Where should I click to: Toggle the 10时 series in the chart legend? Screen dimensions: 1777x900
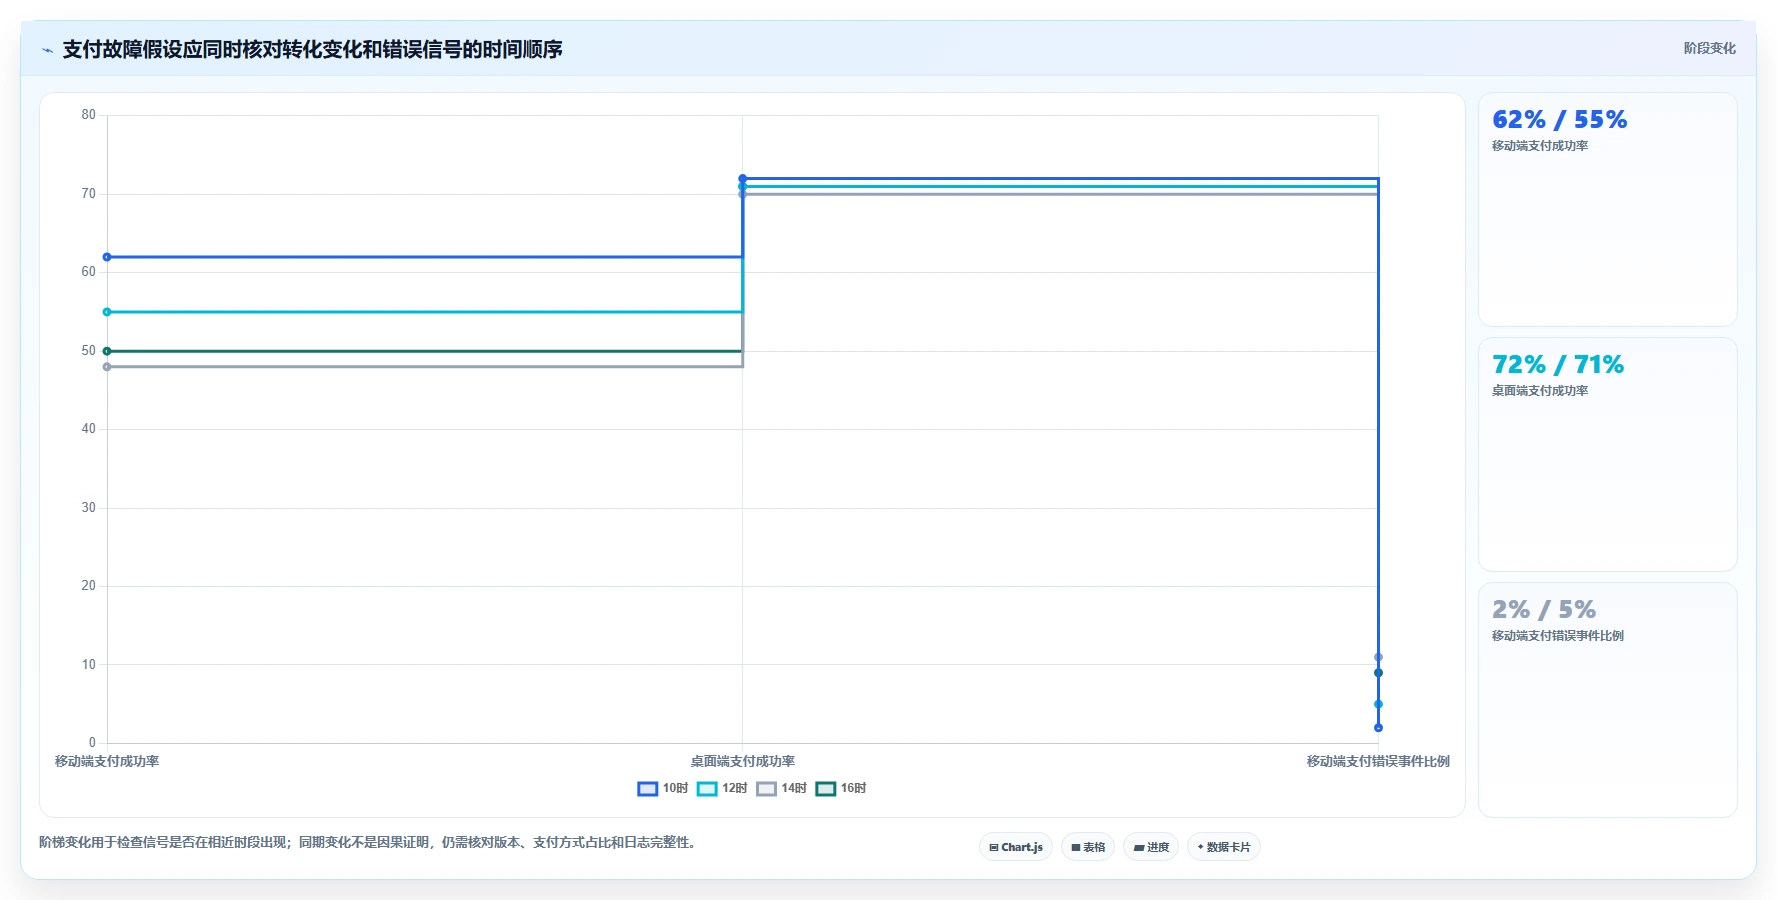pyautogui.click(x=662, y=788)
